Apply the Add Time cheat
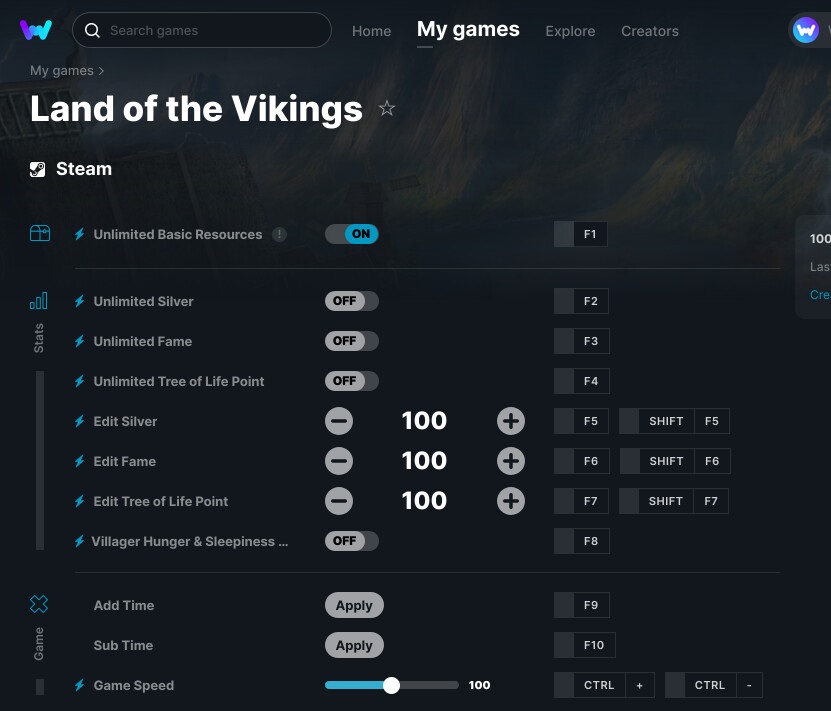This screenshot has width=831, height=711. (354, 605)
